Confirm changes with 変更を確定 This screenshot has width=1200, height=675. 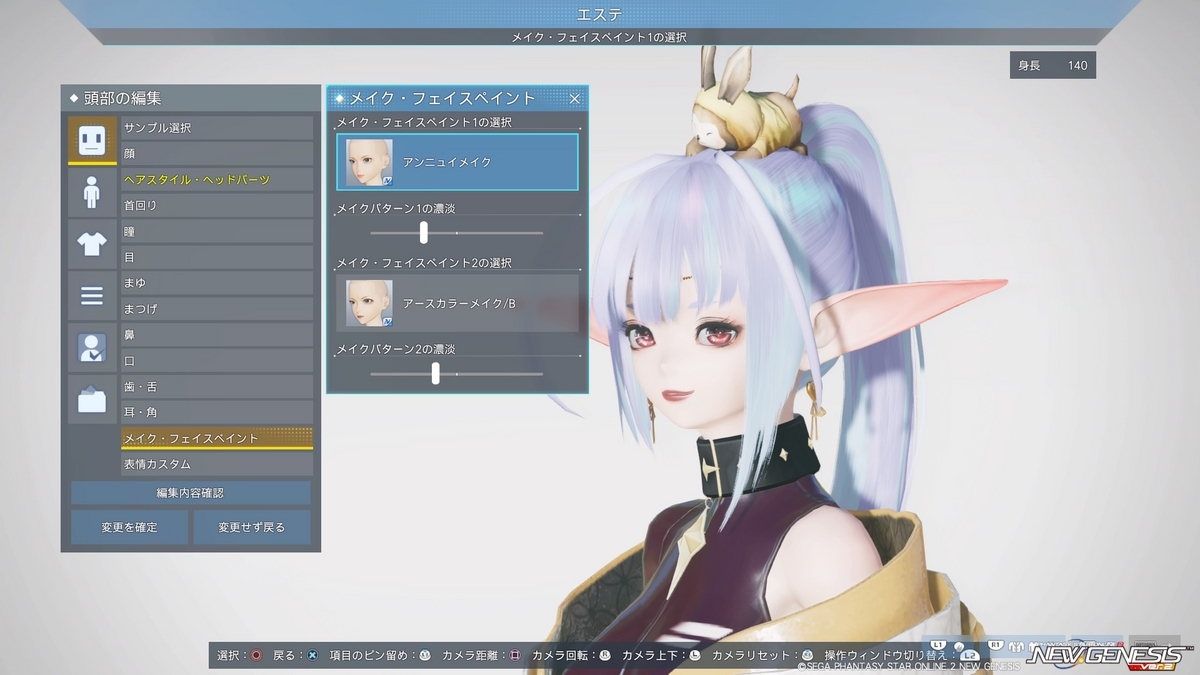pyautogui.click(x=129, y=527)
